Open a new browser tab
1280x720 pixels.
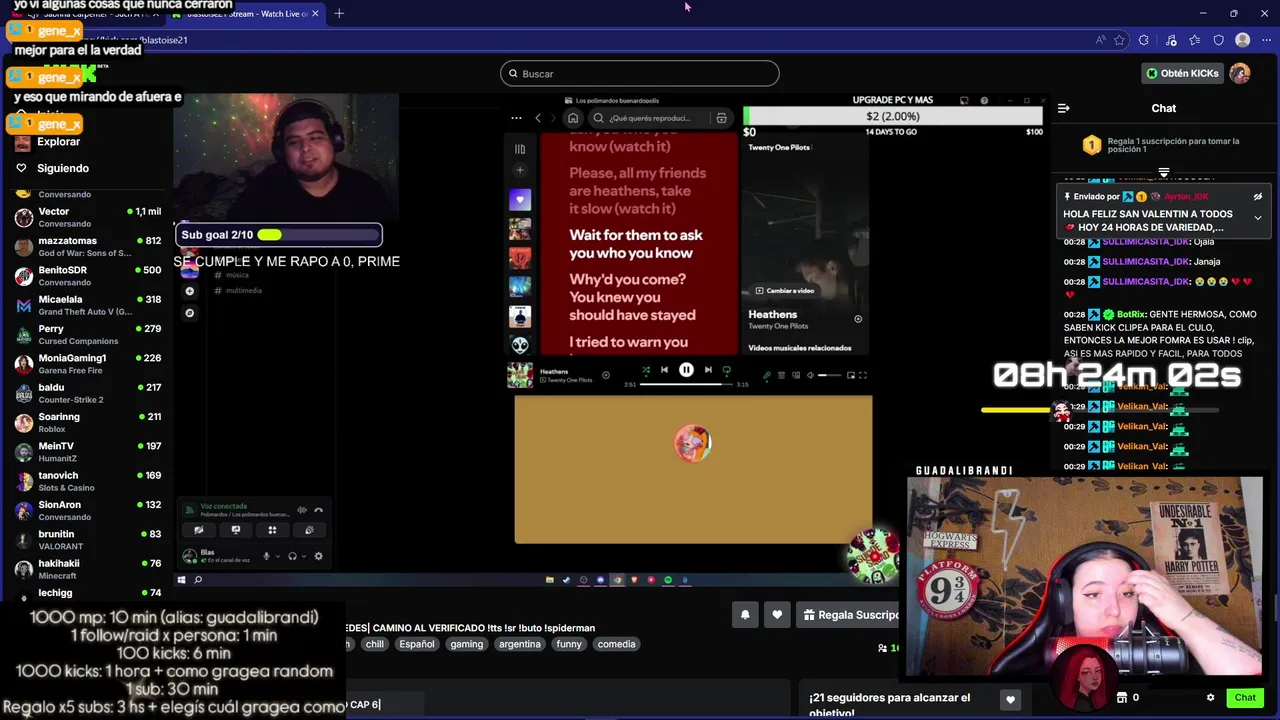(339, 13)
